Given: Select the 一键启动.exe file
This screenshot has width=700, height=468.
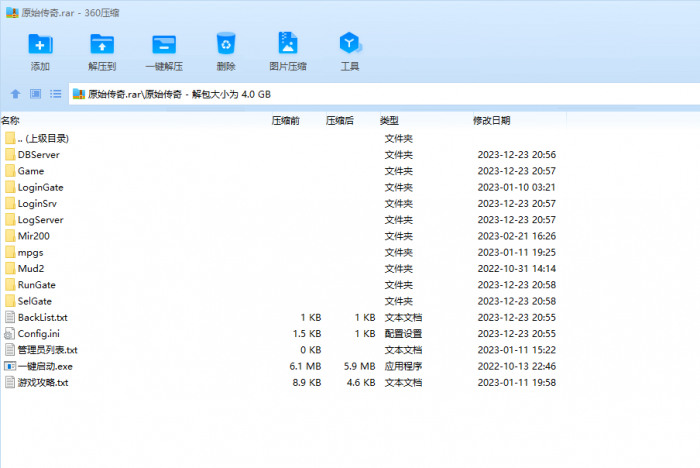Looking at the screenshot, I should pyautogui.click(x=45, y=366).
